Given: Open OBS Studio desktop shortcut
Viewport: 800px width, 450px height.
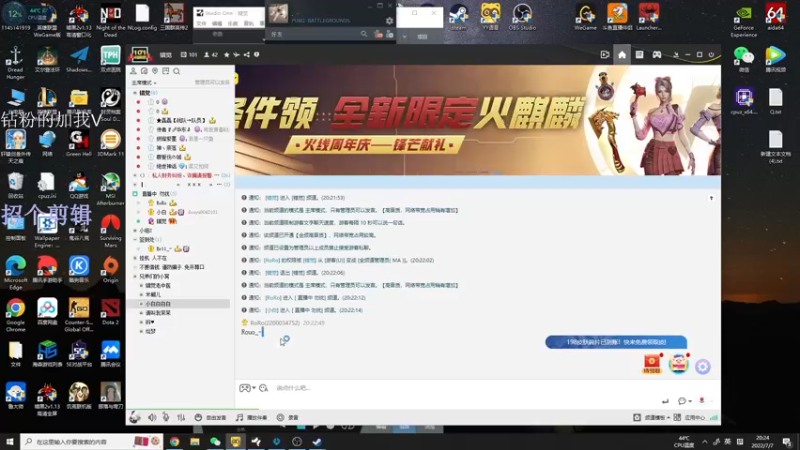Looking at the screenshot, I should (522, 17).
